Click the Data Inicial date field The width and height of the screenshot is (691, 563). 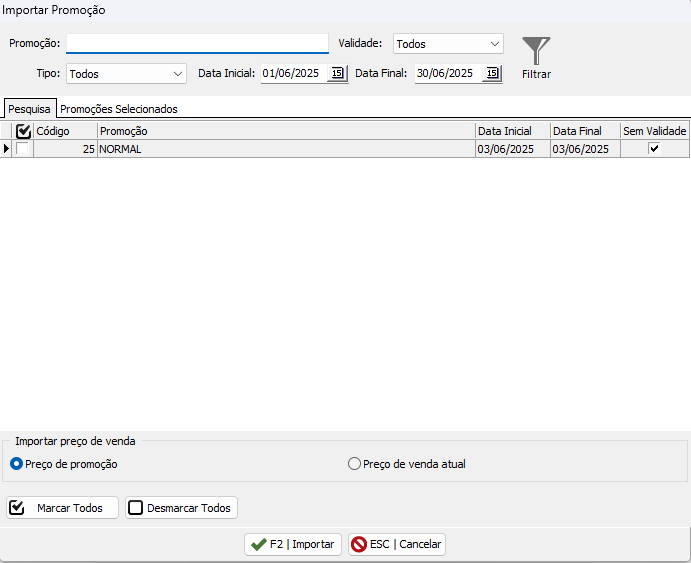point(294,73)
